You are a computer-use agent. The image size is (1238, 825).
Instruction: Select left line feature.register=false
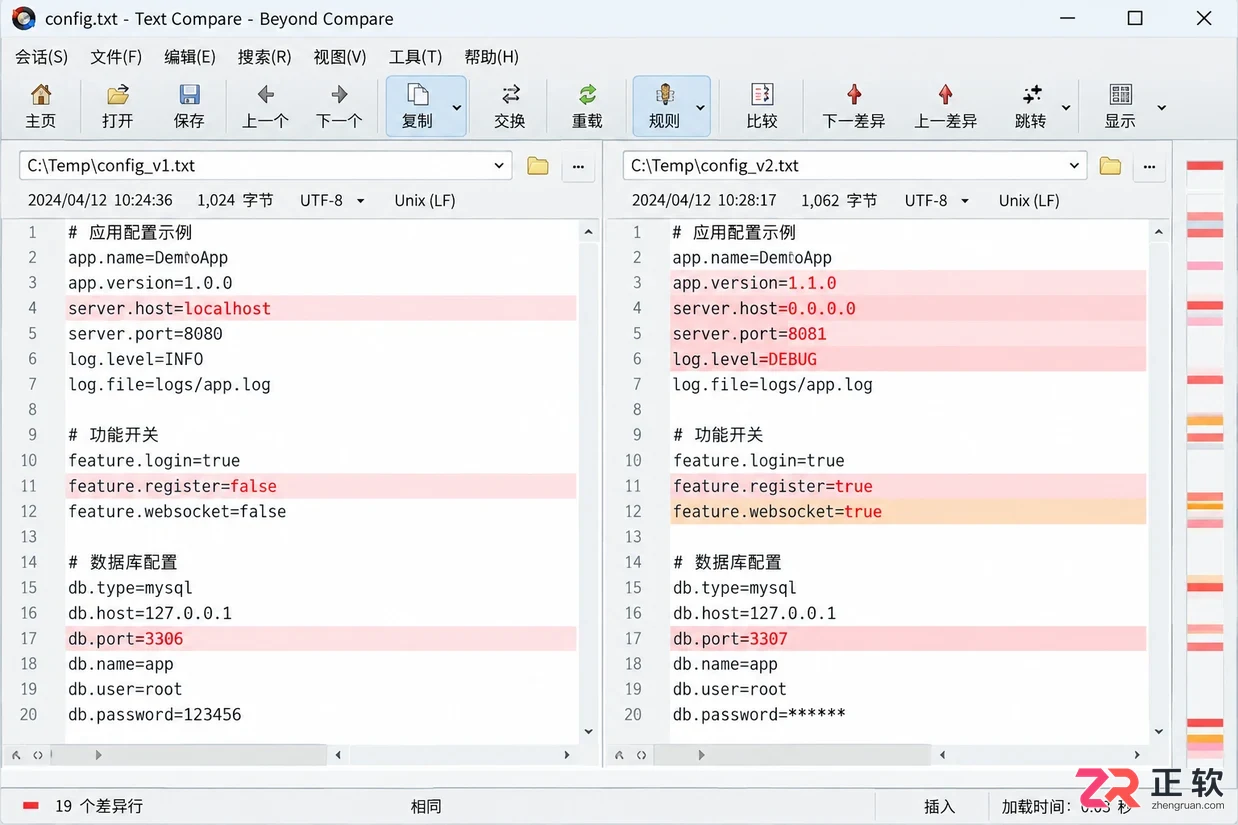pos(321,486)
